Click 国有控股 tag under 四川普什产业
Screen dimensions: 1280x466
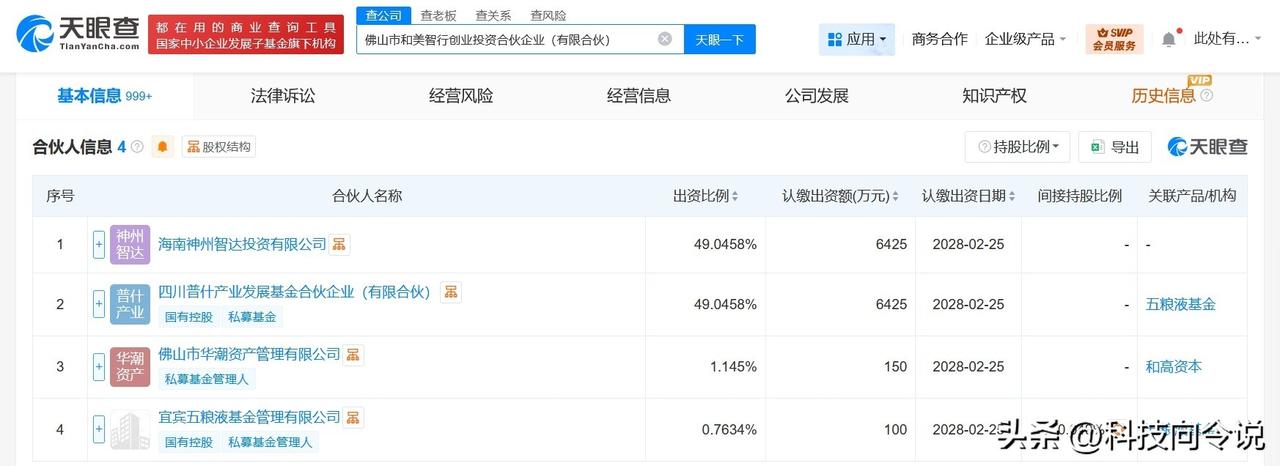click(189, 317)
